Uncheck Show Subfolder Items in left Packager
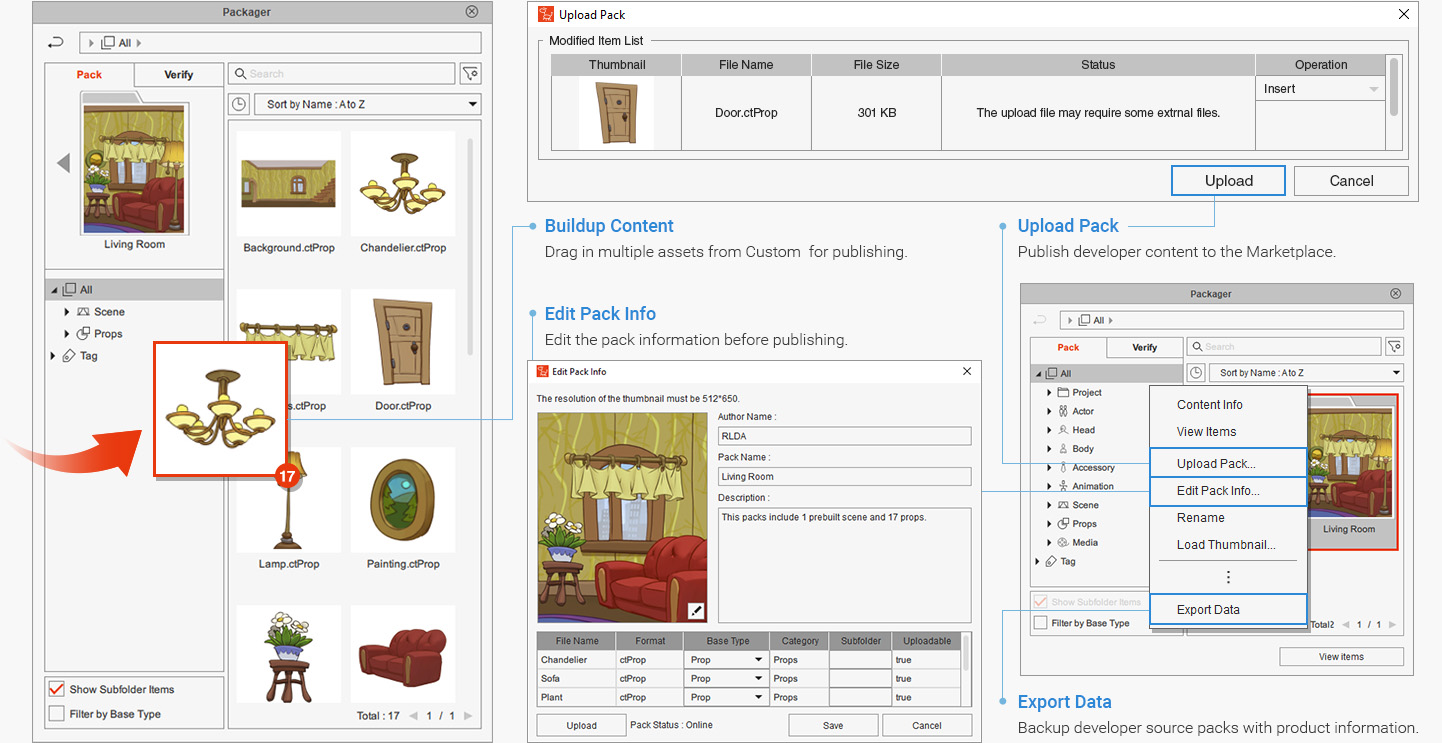This screenshot has height=743, width=1442. [56, 690]
